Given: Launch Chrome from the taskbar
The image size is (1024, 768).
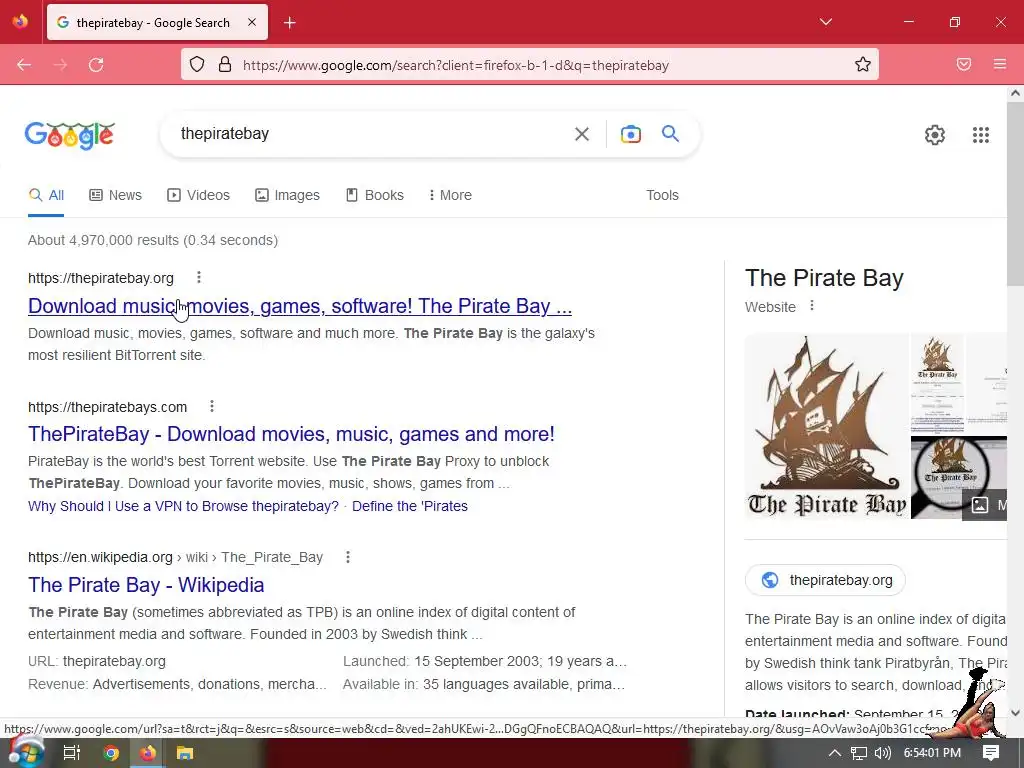Looking at the screenshot, I should [111, 753].
